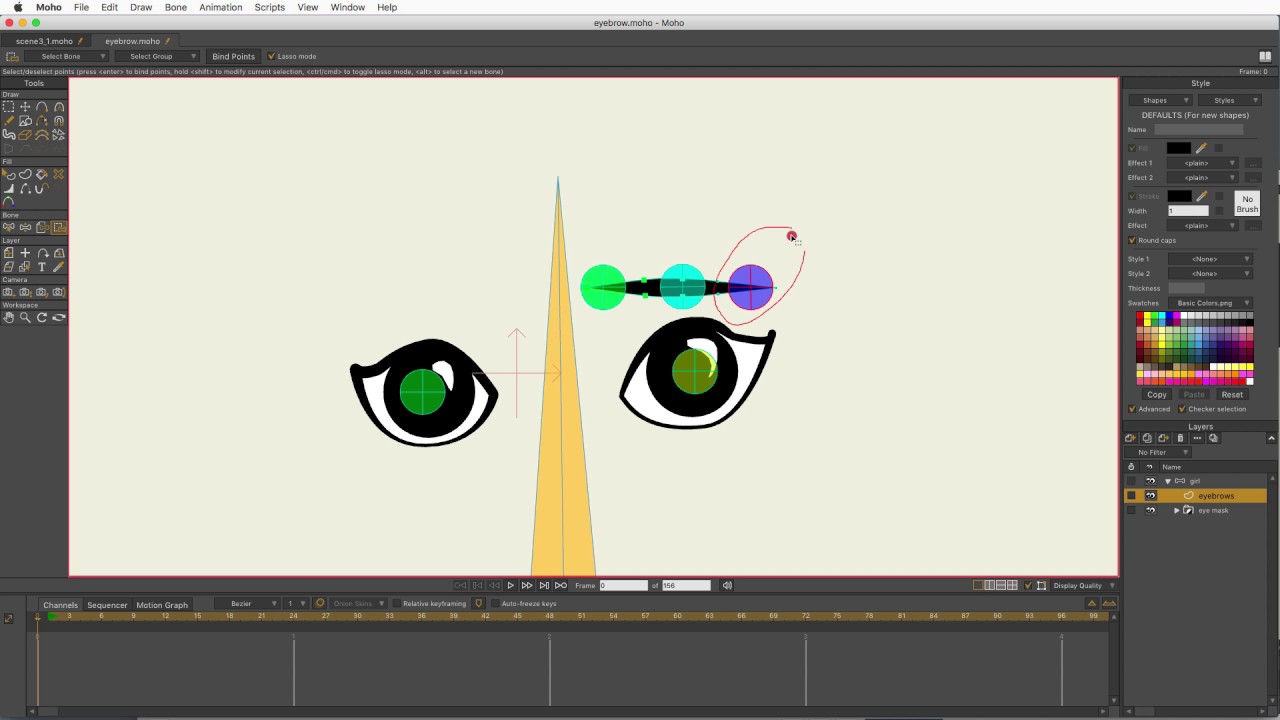Select the Track Camera tool

pos(8,292)
